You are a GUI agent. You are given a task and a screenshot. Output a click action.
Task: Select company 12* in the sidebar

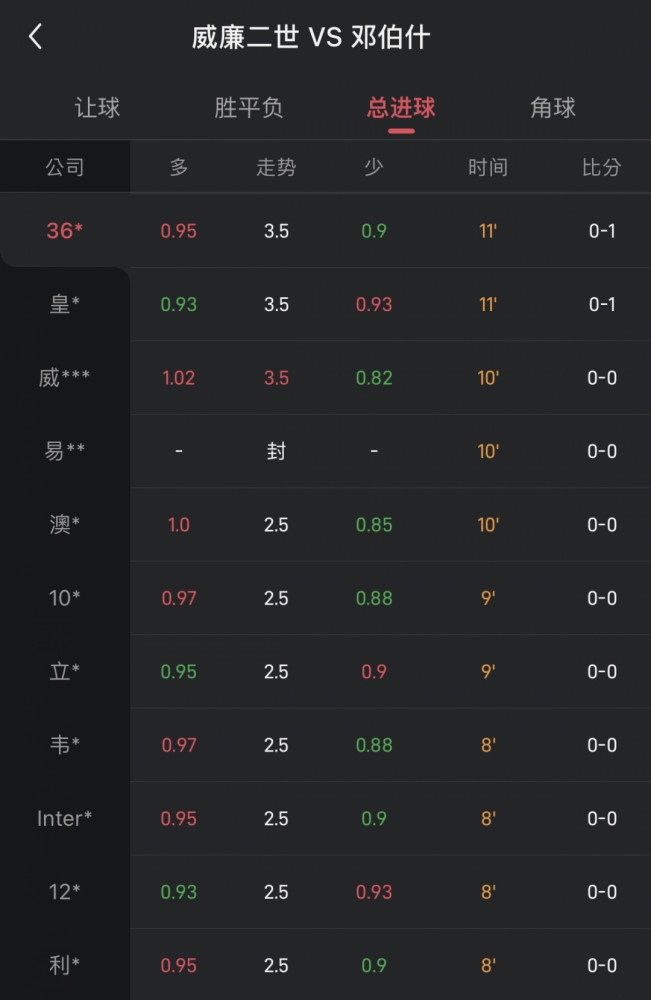point(64,892)
